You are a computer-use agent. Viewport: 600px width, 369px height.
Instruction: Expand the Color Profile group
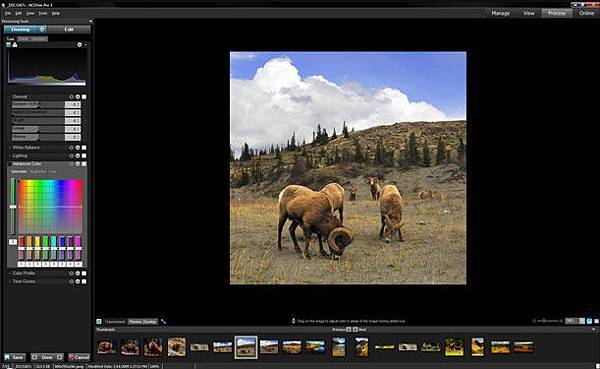(x=23, y=274)
